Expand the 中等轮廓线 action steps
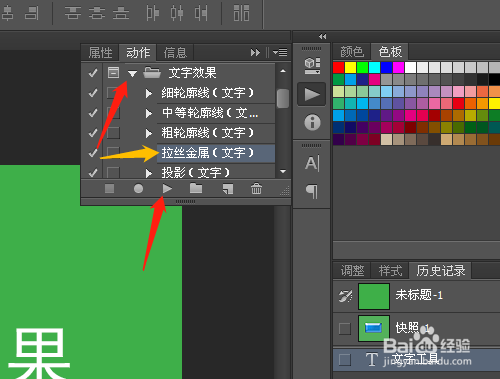 pos(149,113)
